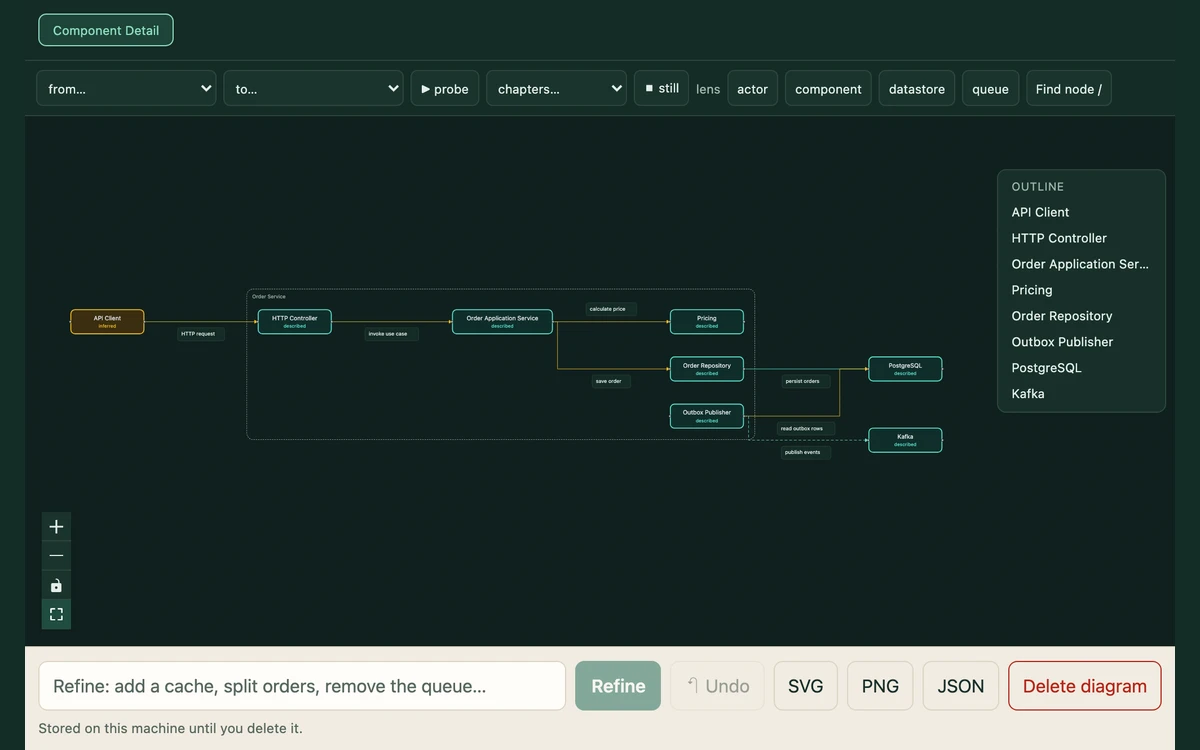Toggle the component lens filter
The height and width of the screenshot is (750, 1200).
pos(828,88)
